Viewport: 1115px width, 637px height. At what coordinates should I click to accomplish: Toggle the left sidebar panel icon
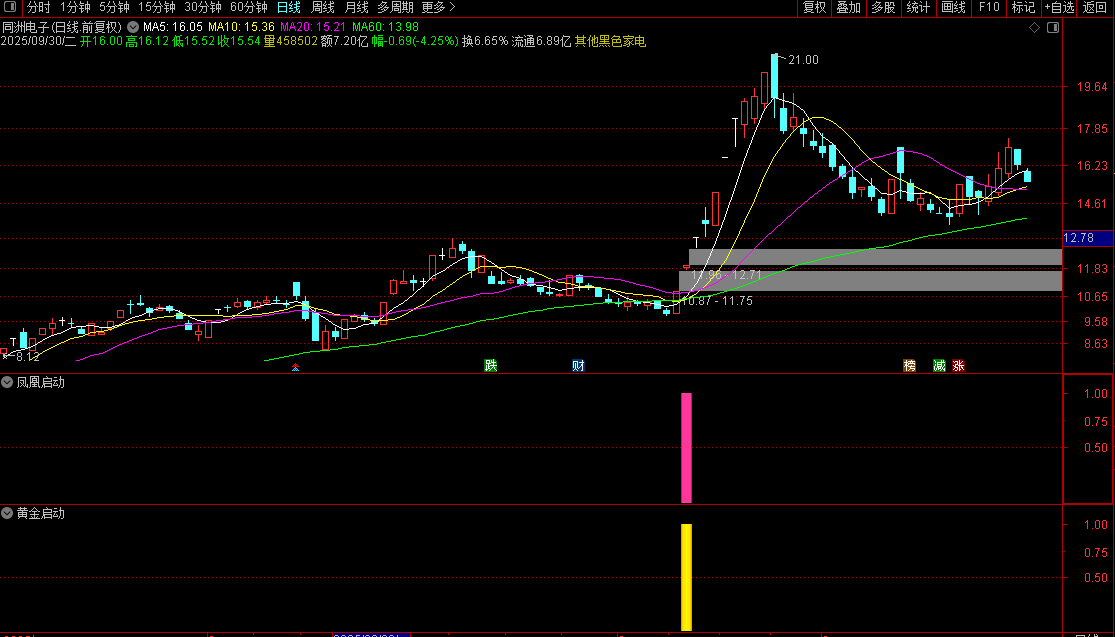(x=11, y=7)
